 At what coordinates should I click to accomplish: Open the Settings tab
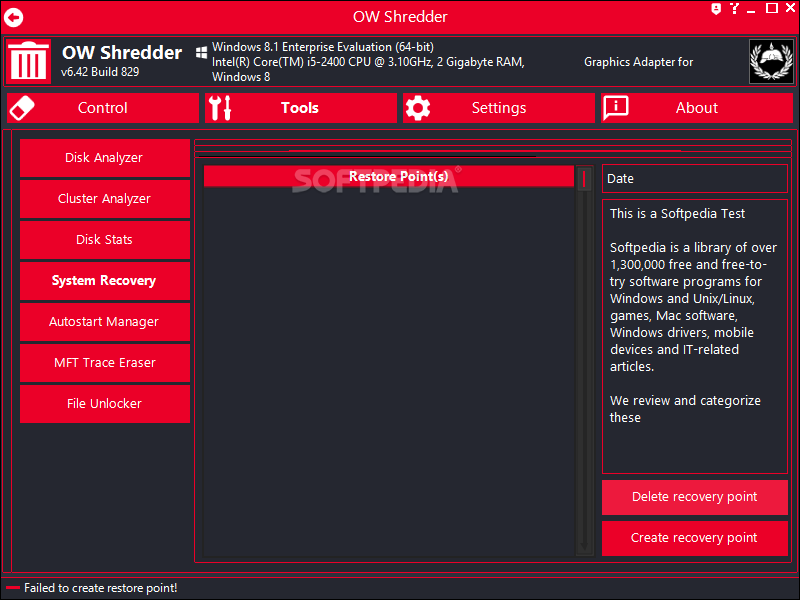[x=498, y=108]
